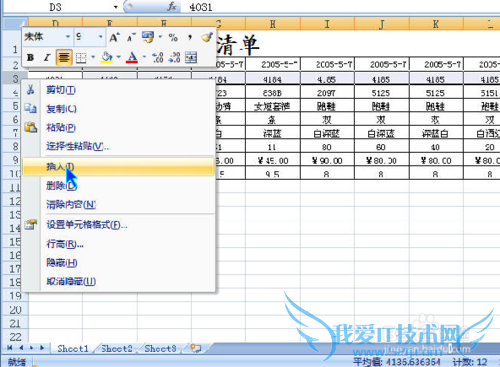Click cell K4 showing 5125
Viewport: 500px width, 367px height.
click(436, 93)
